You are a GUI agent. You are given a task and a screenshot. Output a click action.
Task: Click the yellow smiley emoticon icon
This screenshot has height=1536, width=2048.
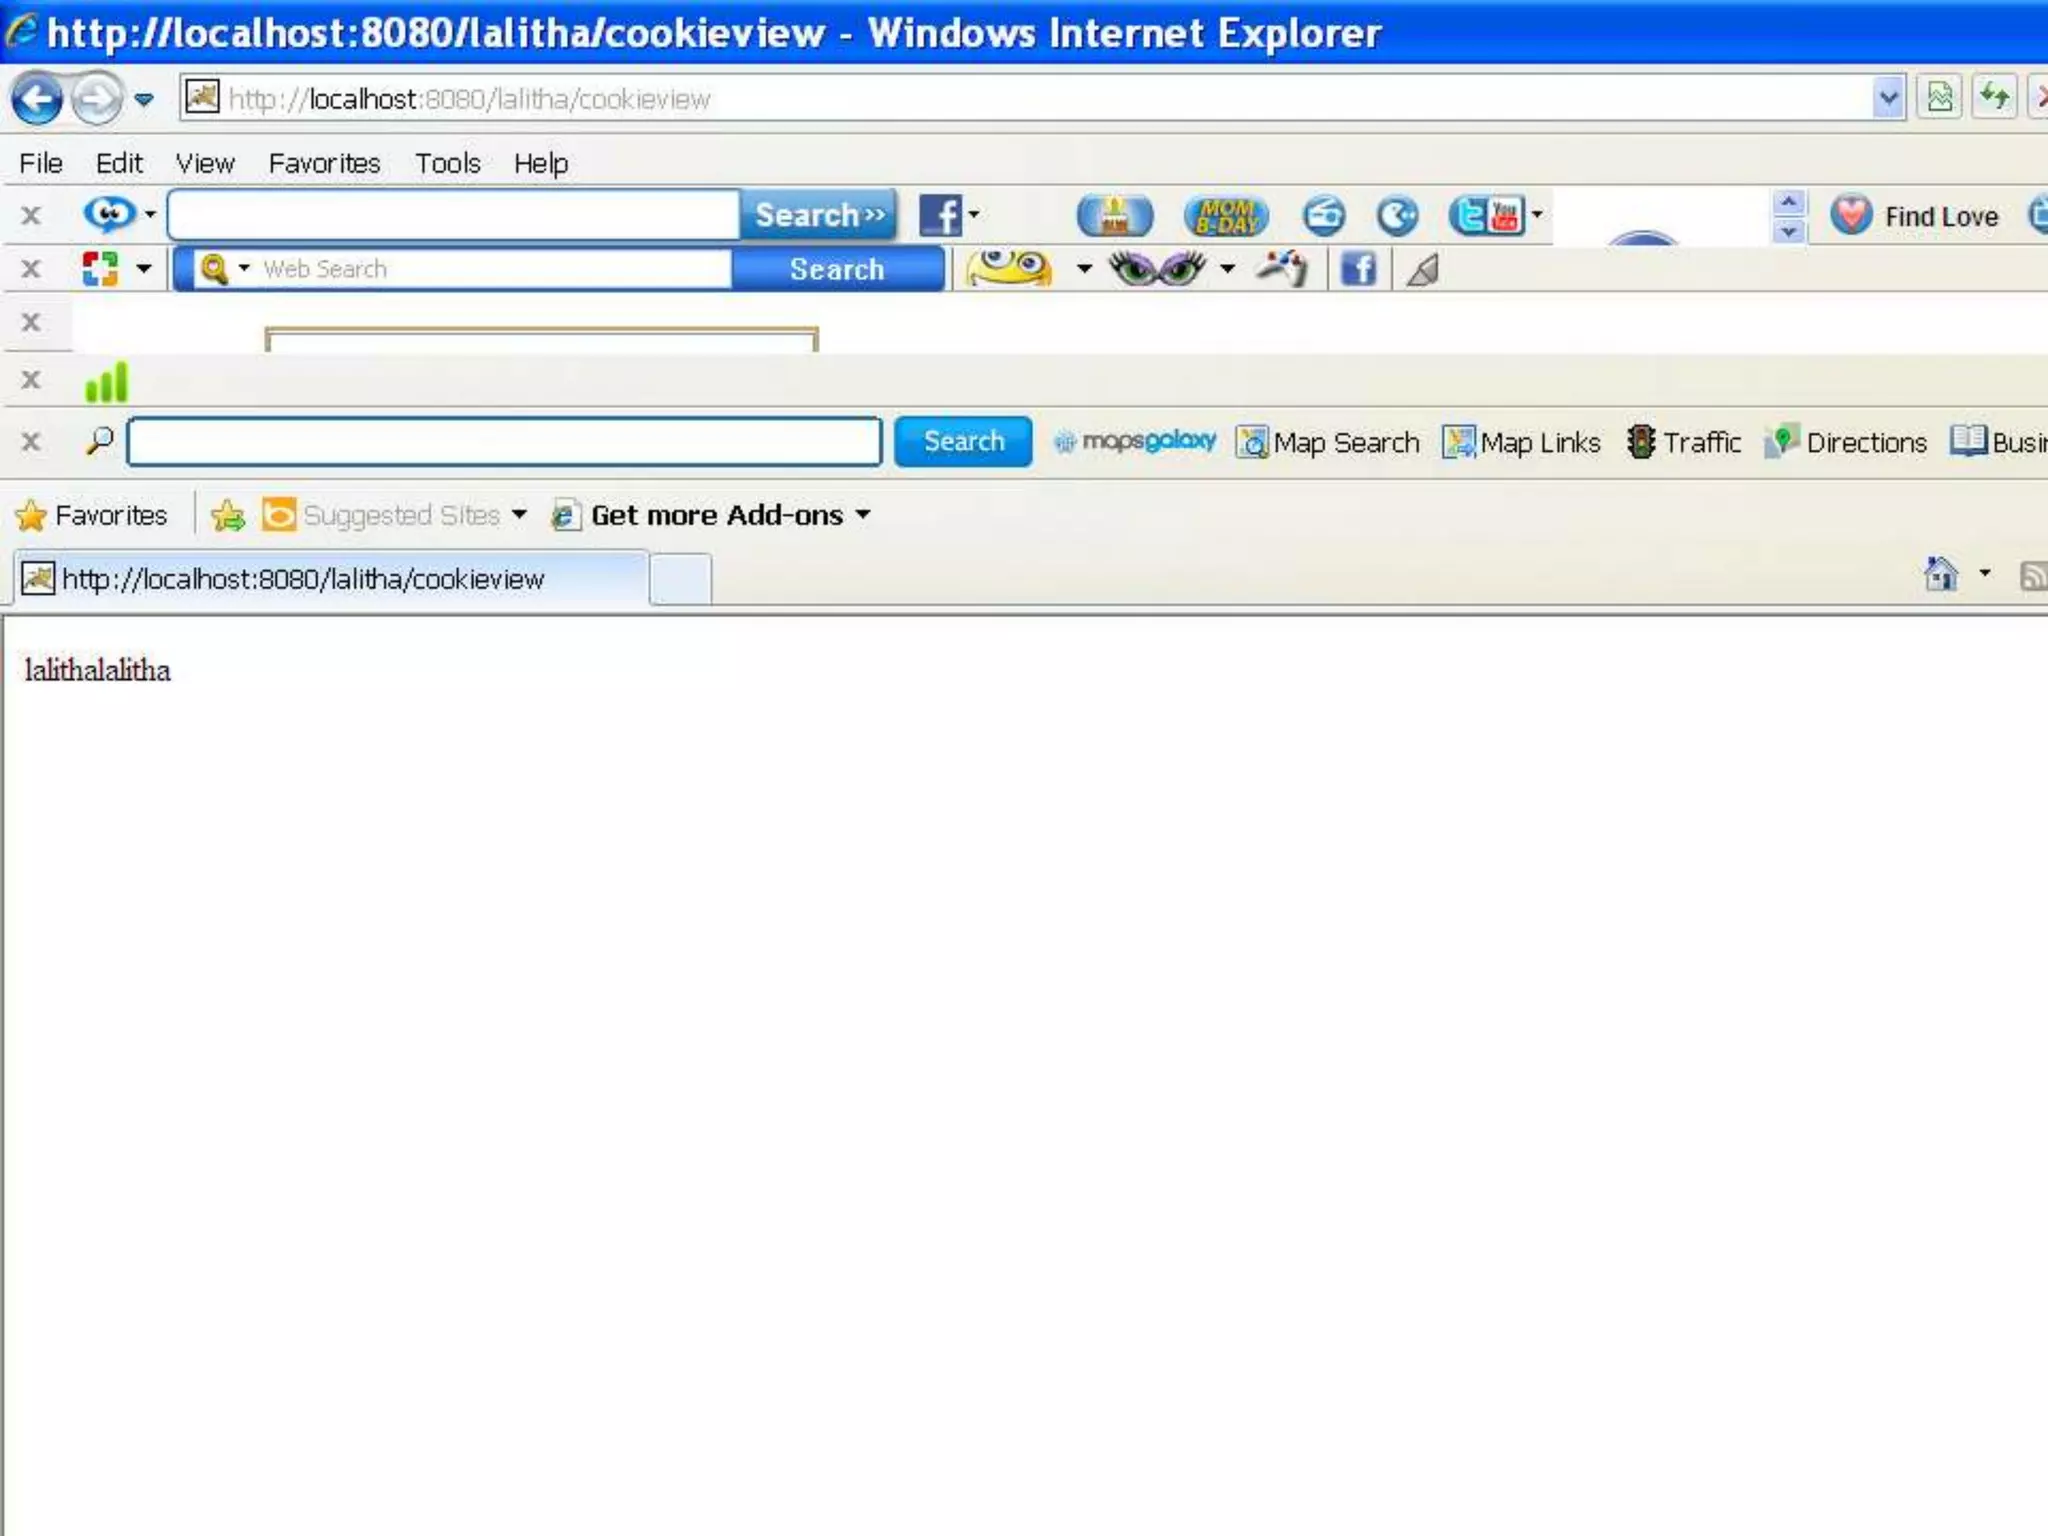point(1009,268)
